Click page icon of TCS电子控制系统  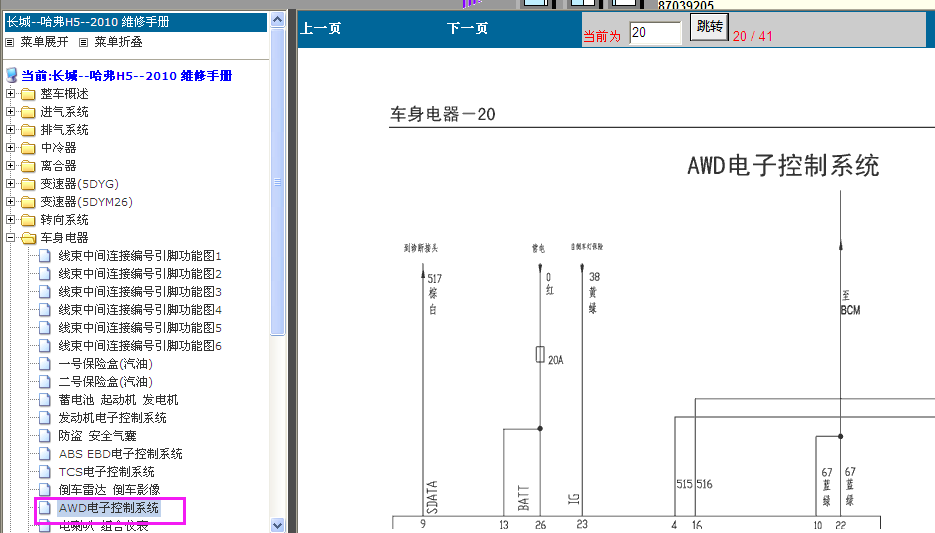tap(45, 472)
